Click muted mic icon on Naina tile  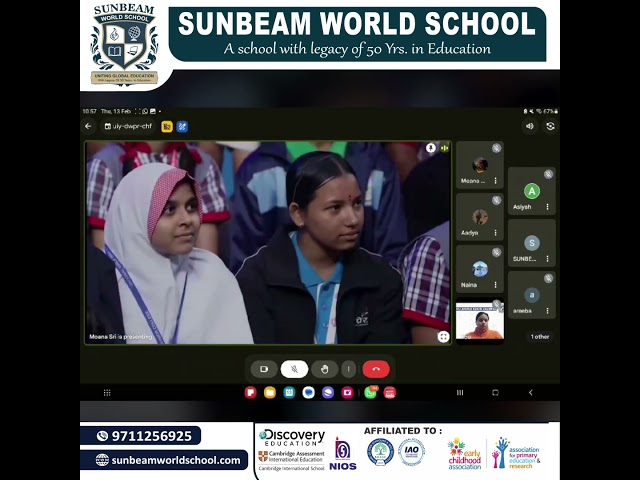coord(496,252)
